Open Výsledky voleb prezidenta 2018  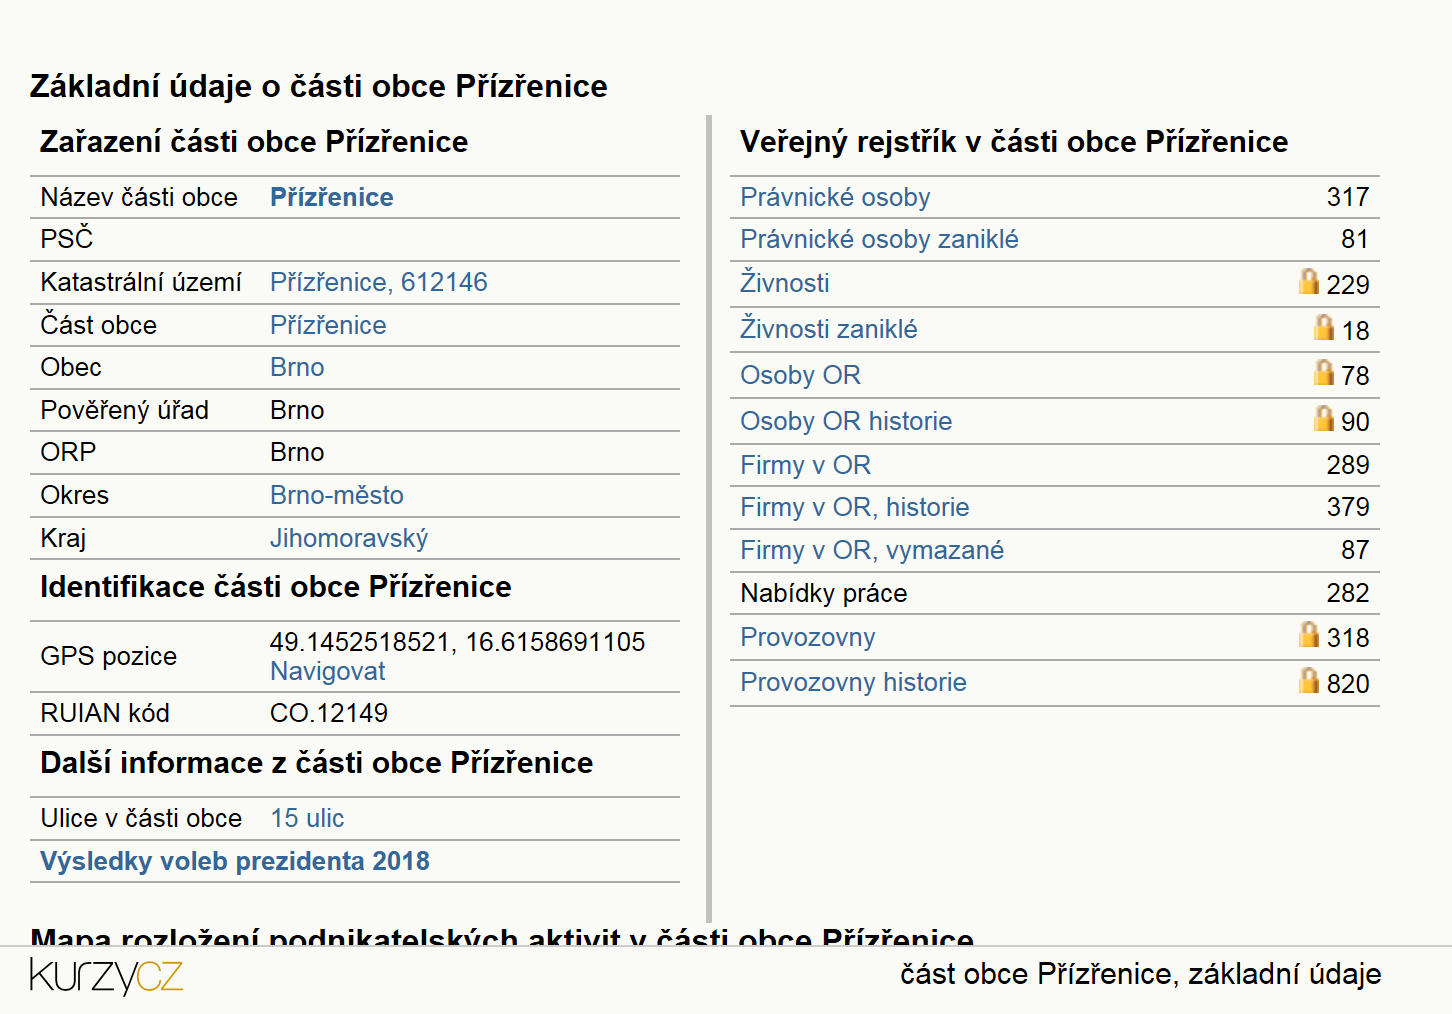pyautogui.click(x=235, y=861)
